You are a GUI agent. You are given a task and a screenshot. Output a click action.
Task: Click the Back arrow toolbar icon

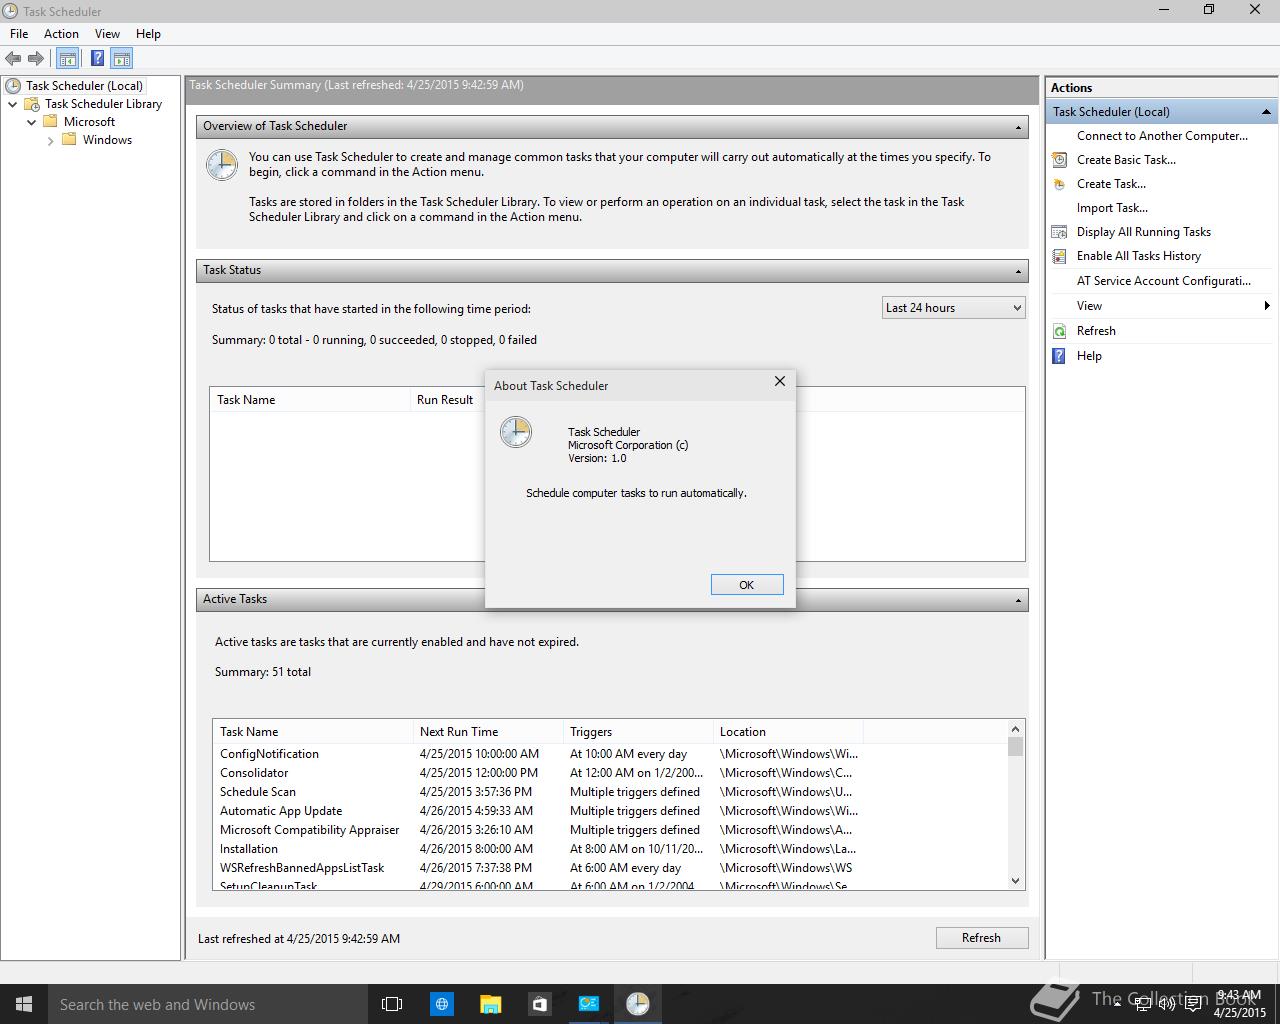[13, 59]
